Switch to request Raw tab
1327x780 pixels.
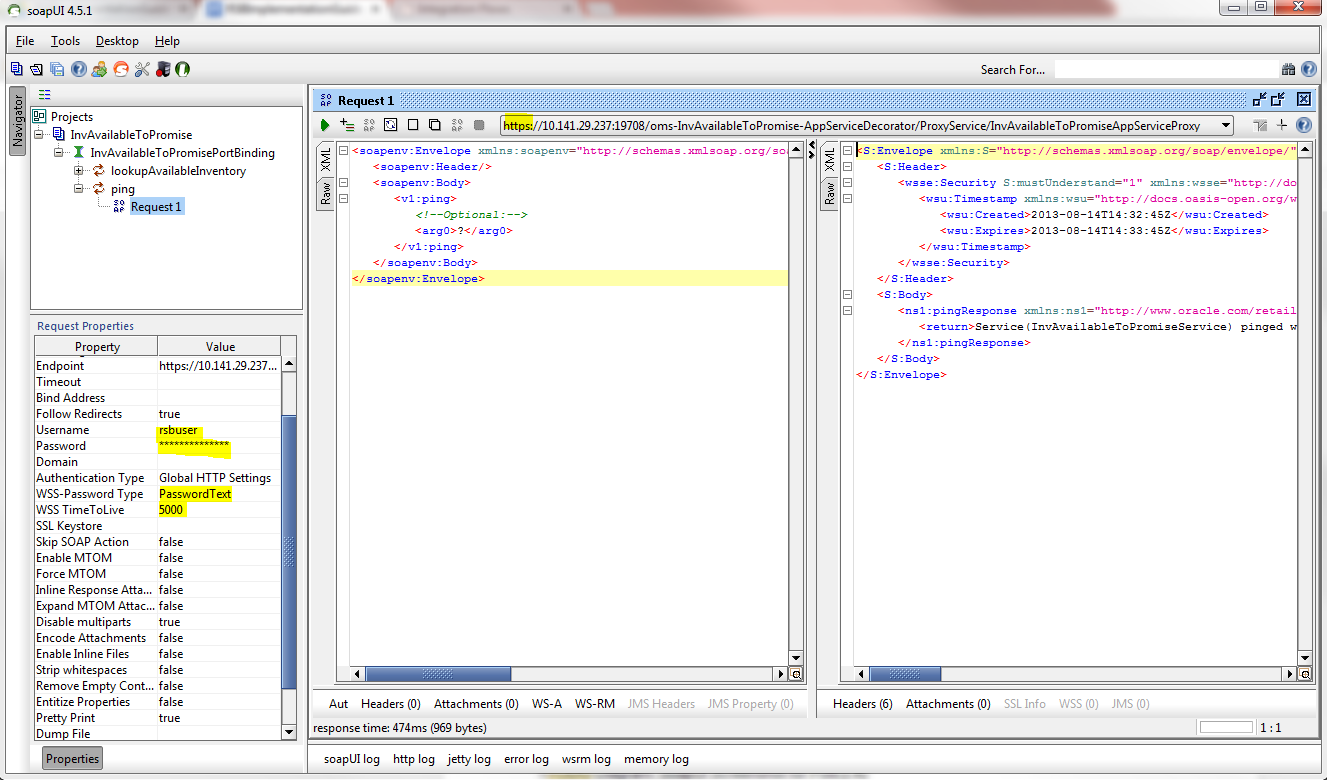325,194
